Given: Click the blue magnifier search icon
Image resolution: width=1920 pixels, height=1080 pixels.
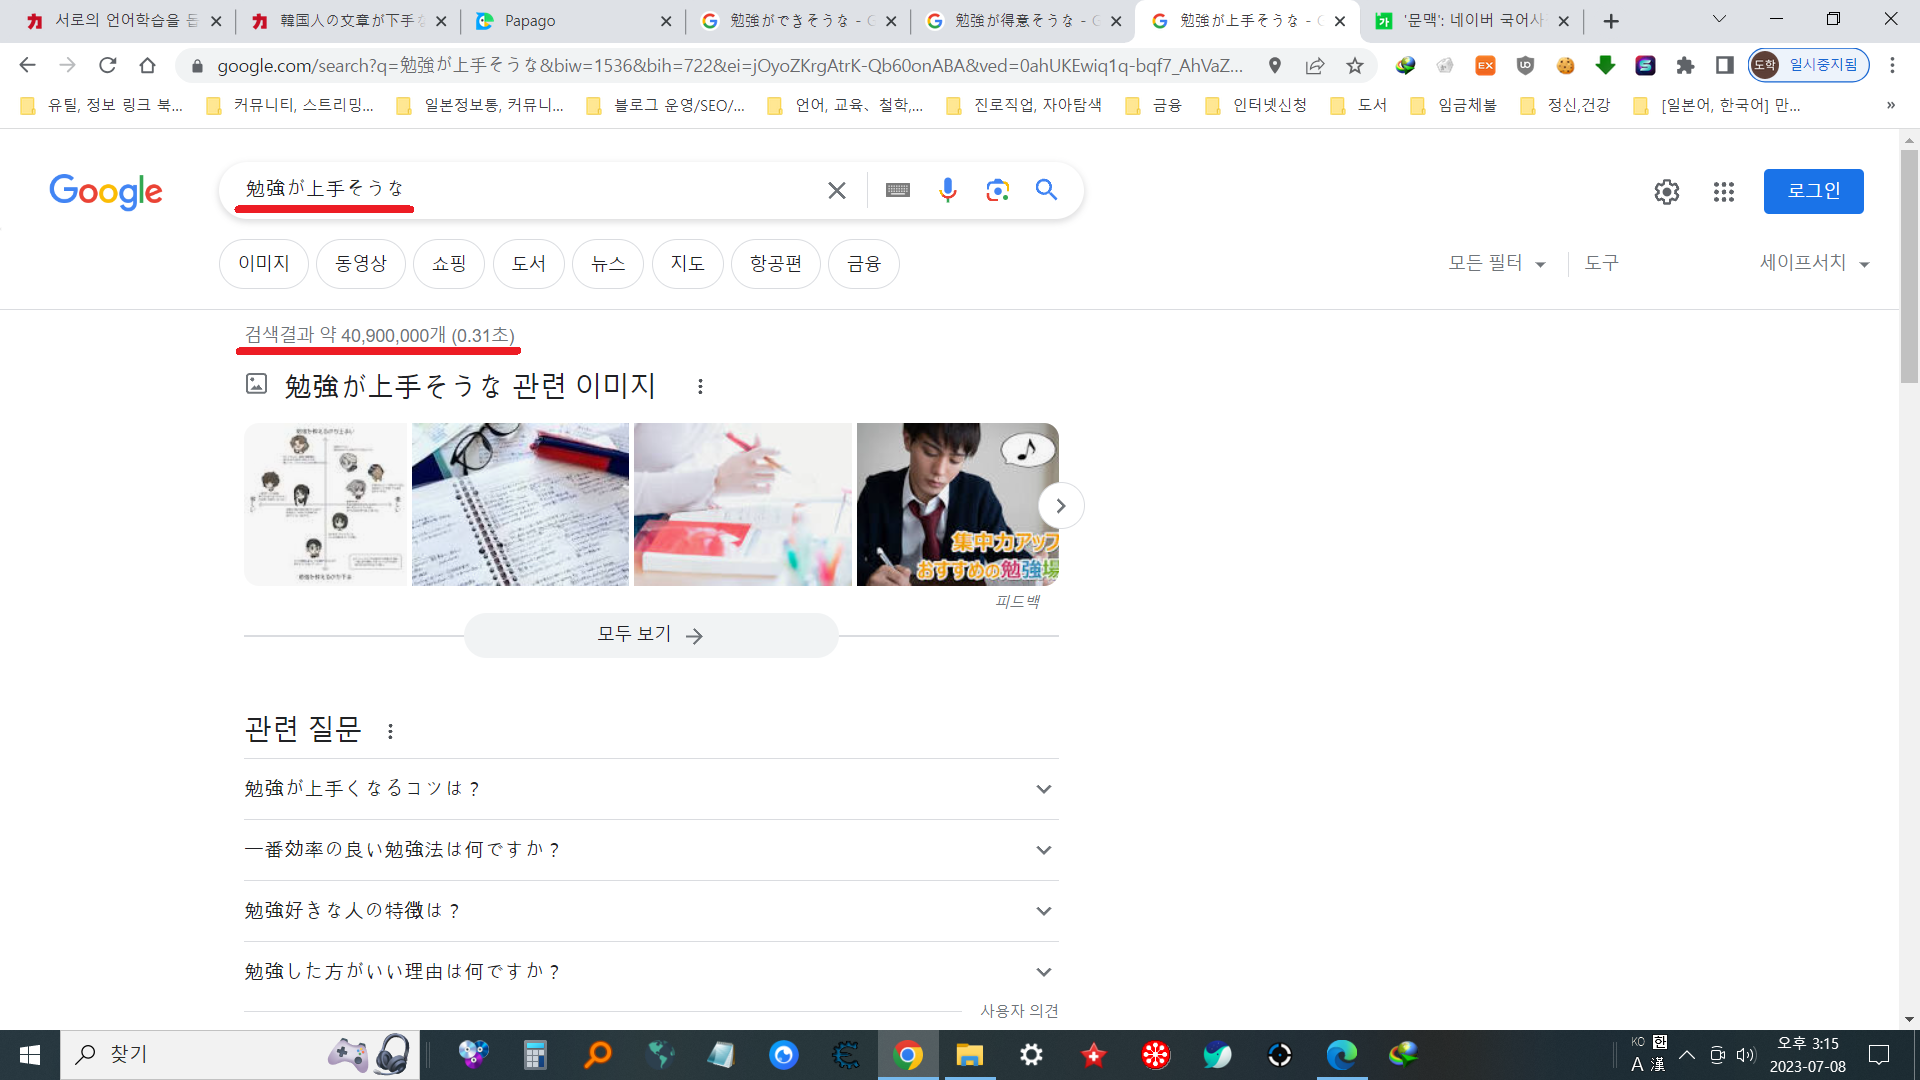Looking at the screenshot, I should pyautogui.click(x=1046, y=190).
